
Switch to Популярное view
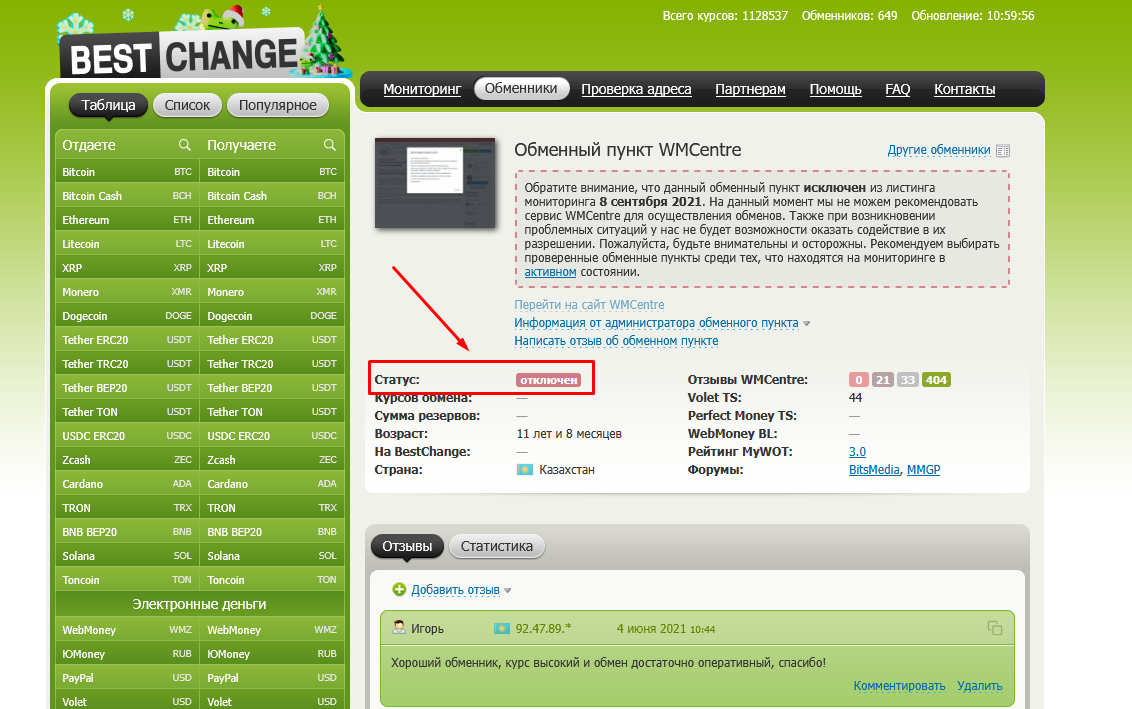coord(278,105)
